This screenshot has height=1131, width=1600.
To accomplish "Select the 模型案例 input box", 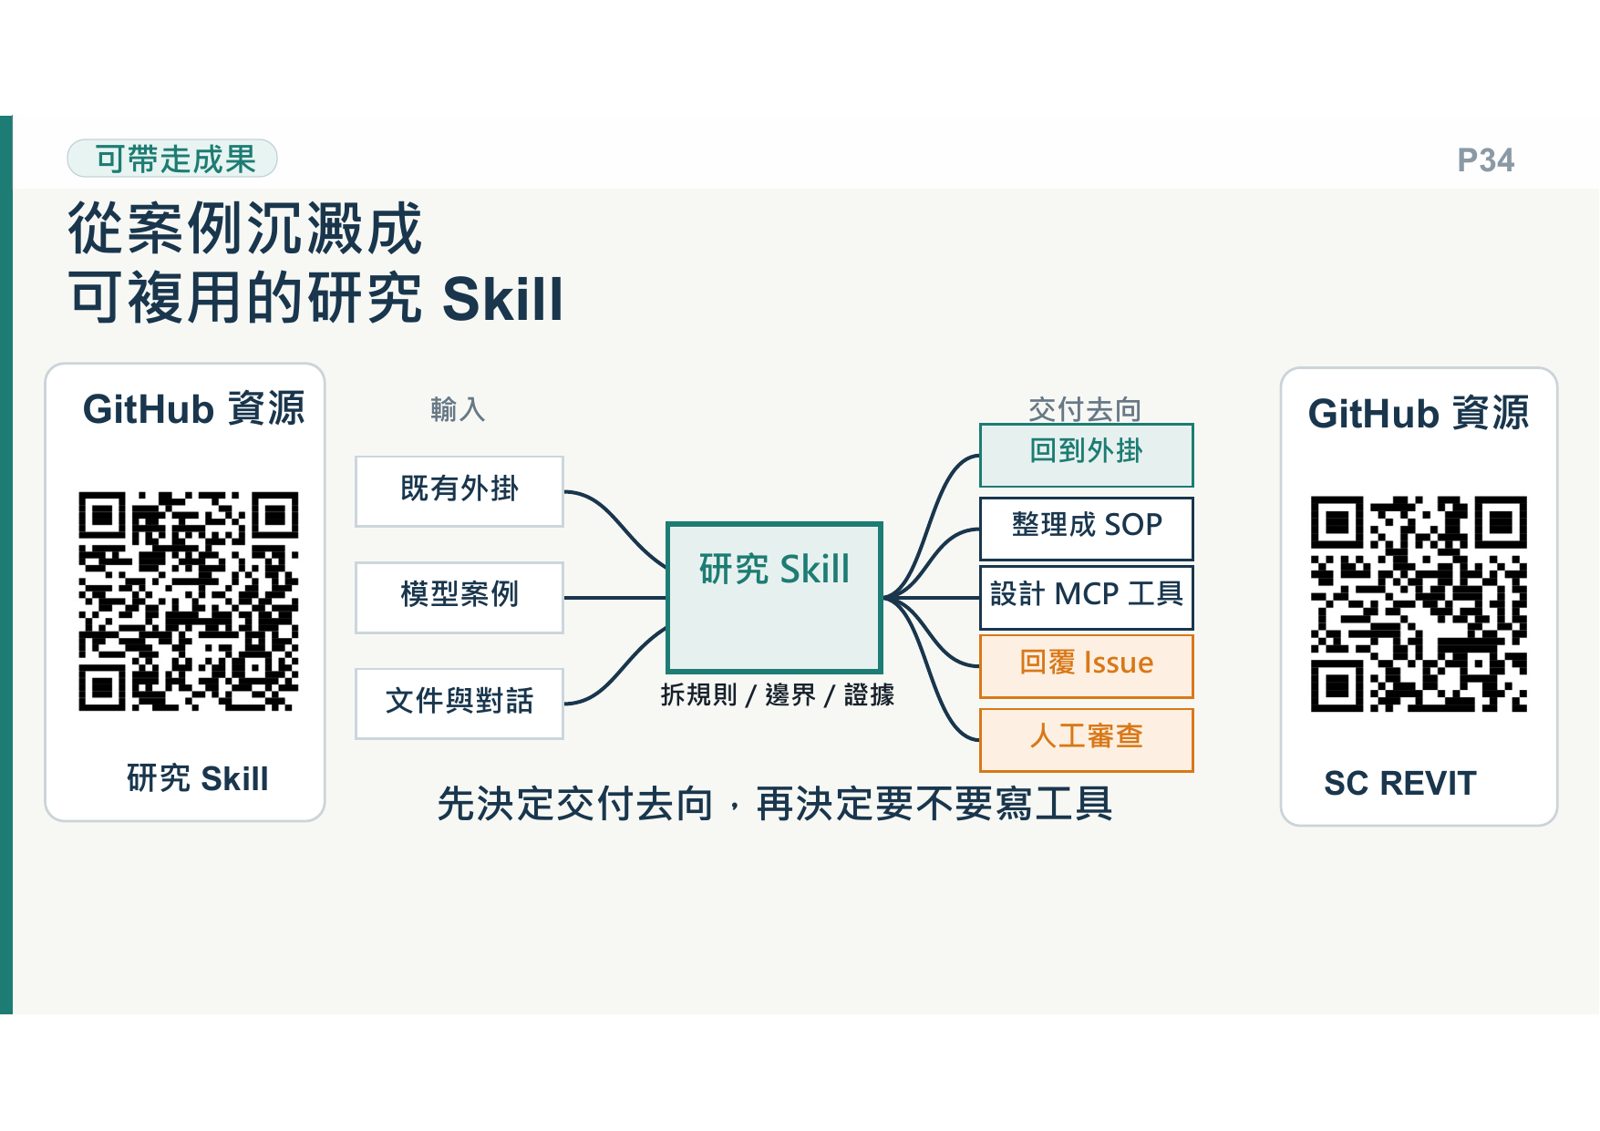I will coord(459,597).
